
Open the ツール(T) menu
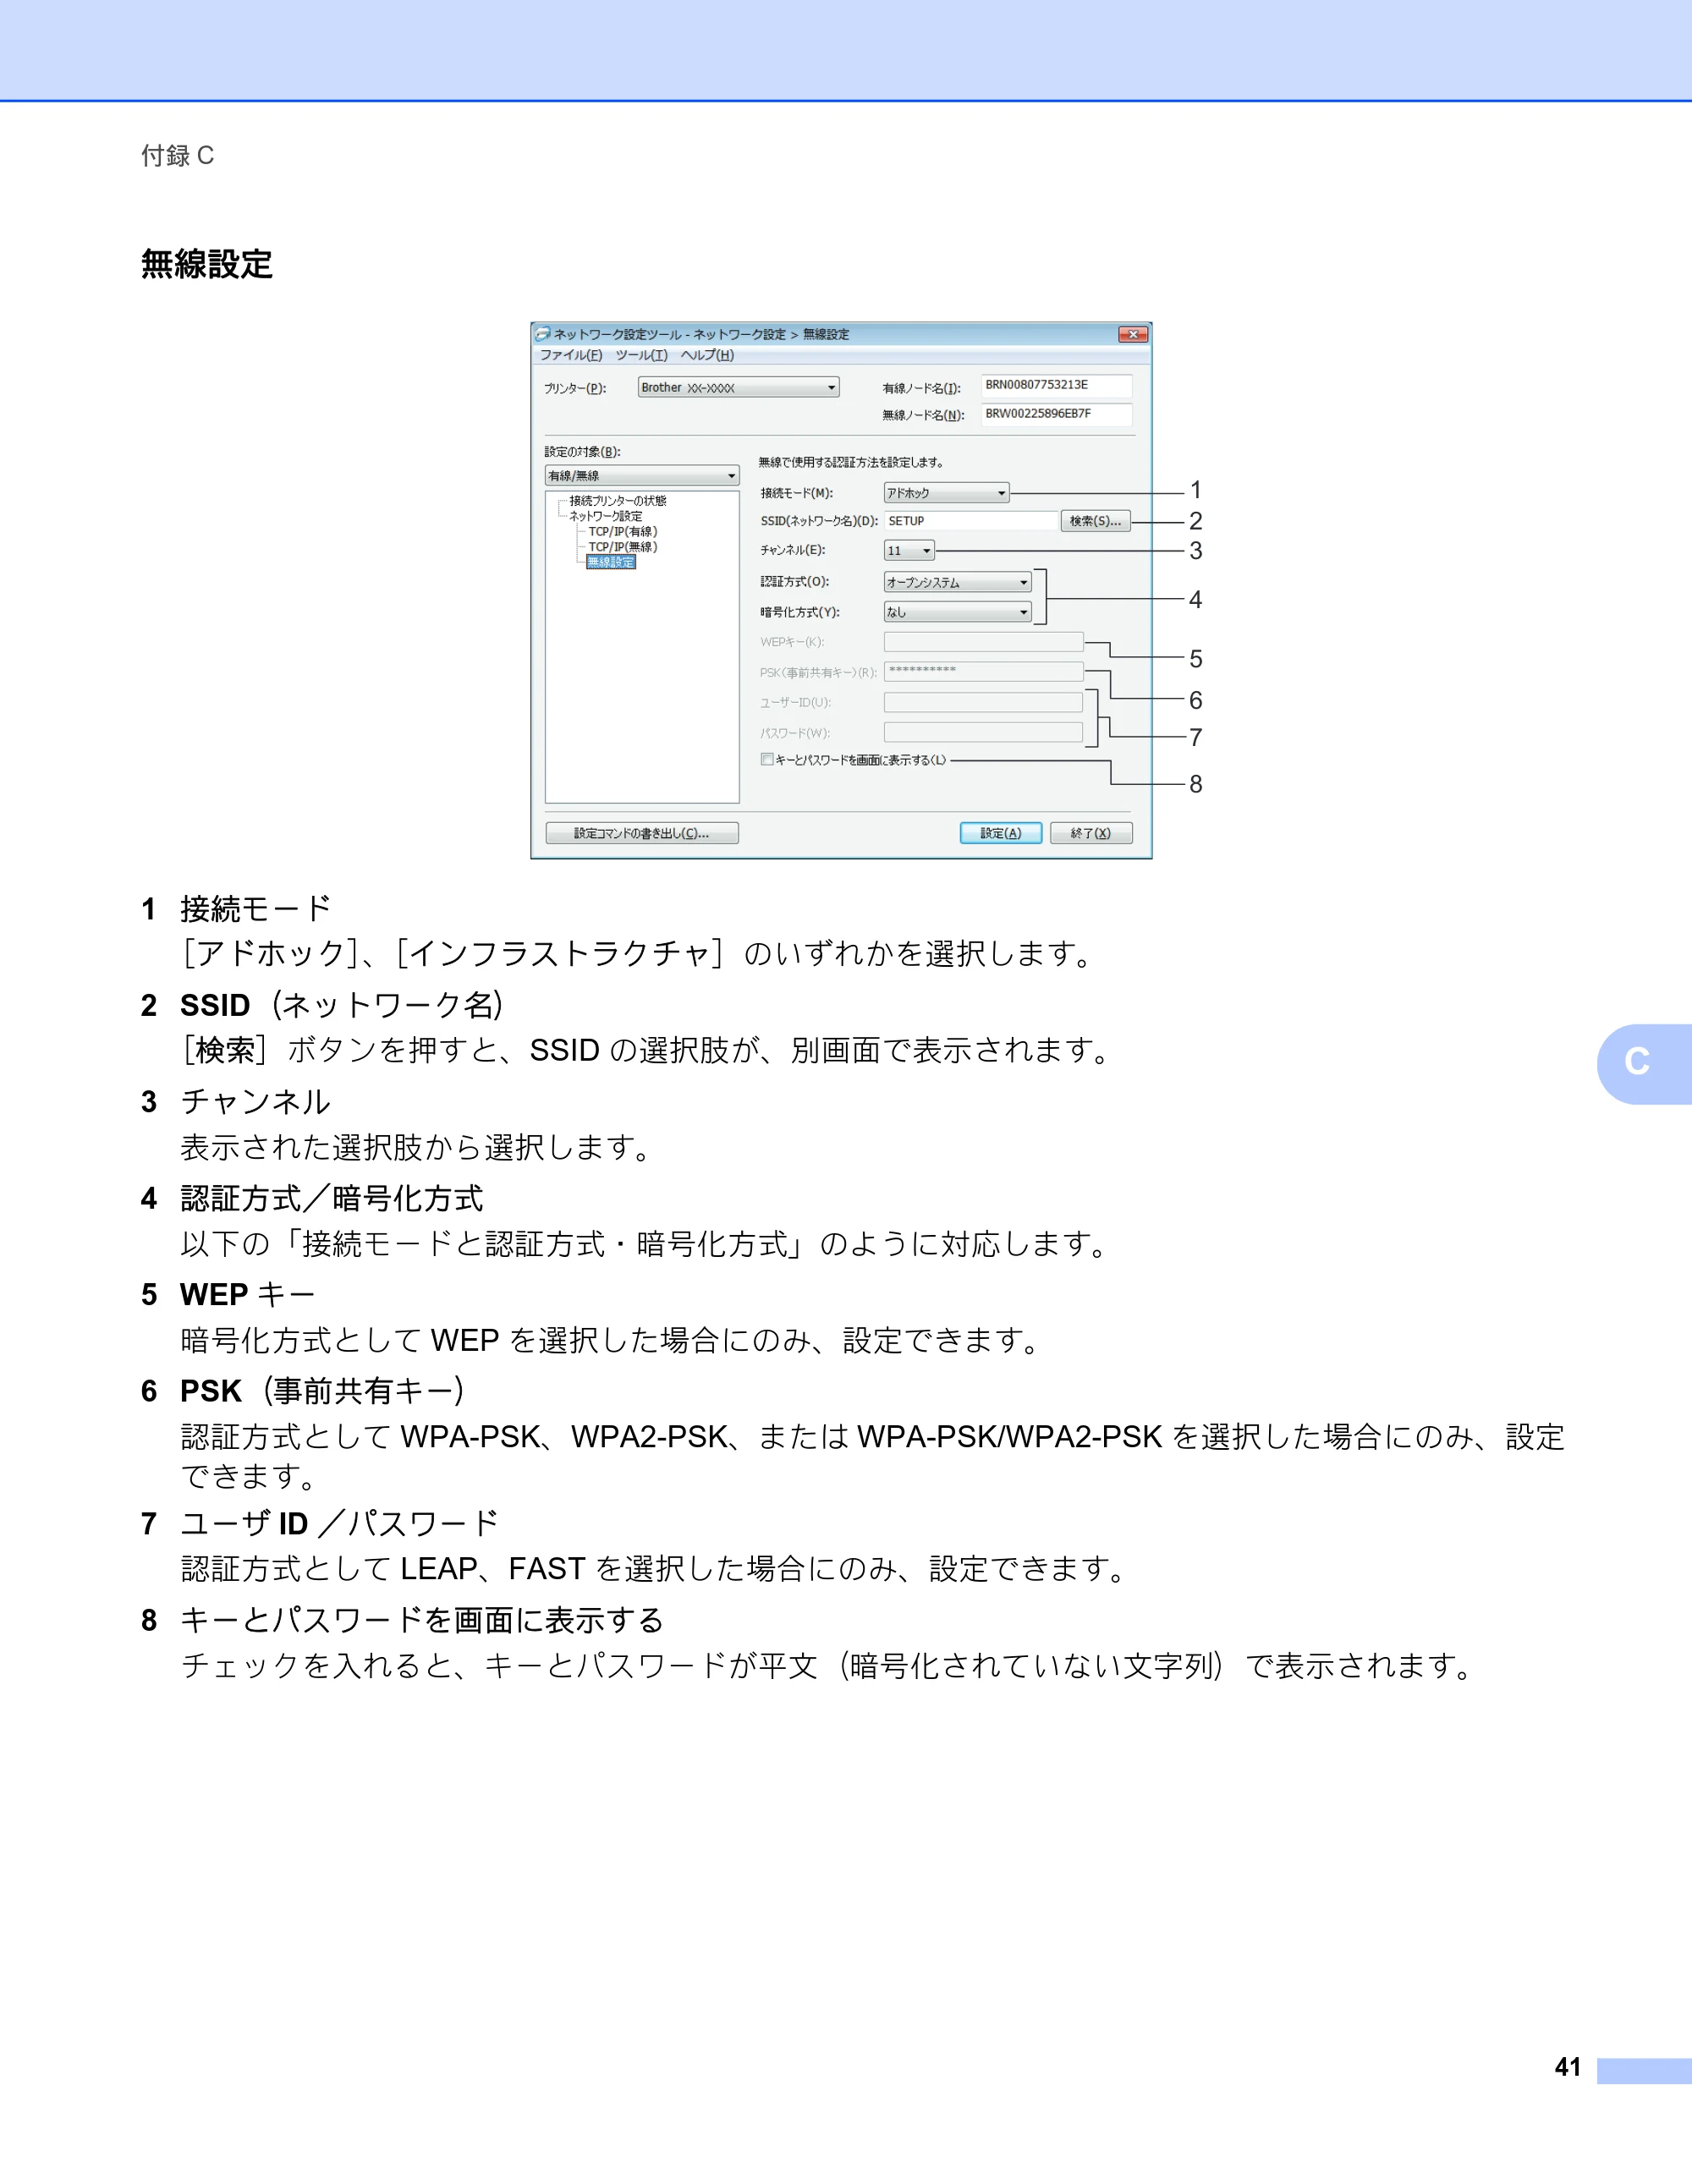click(x=641, y=355)
